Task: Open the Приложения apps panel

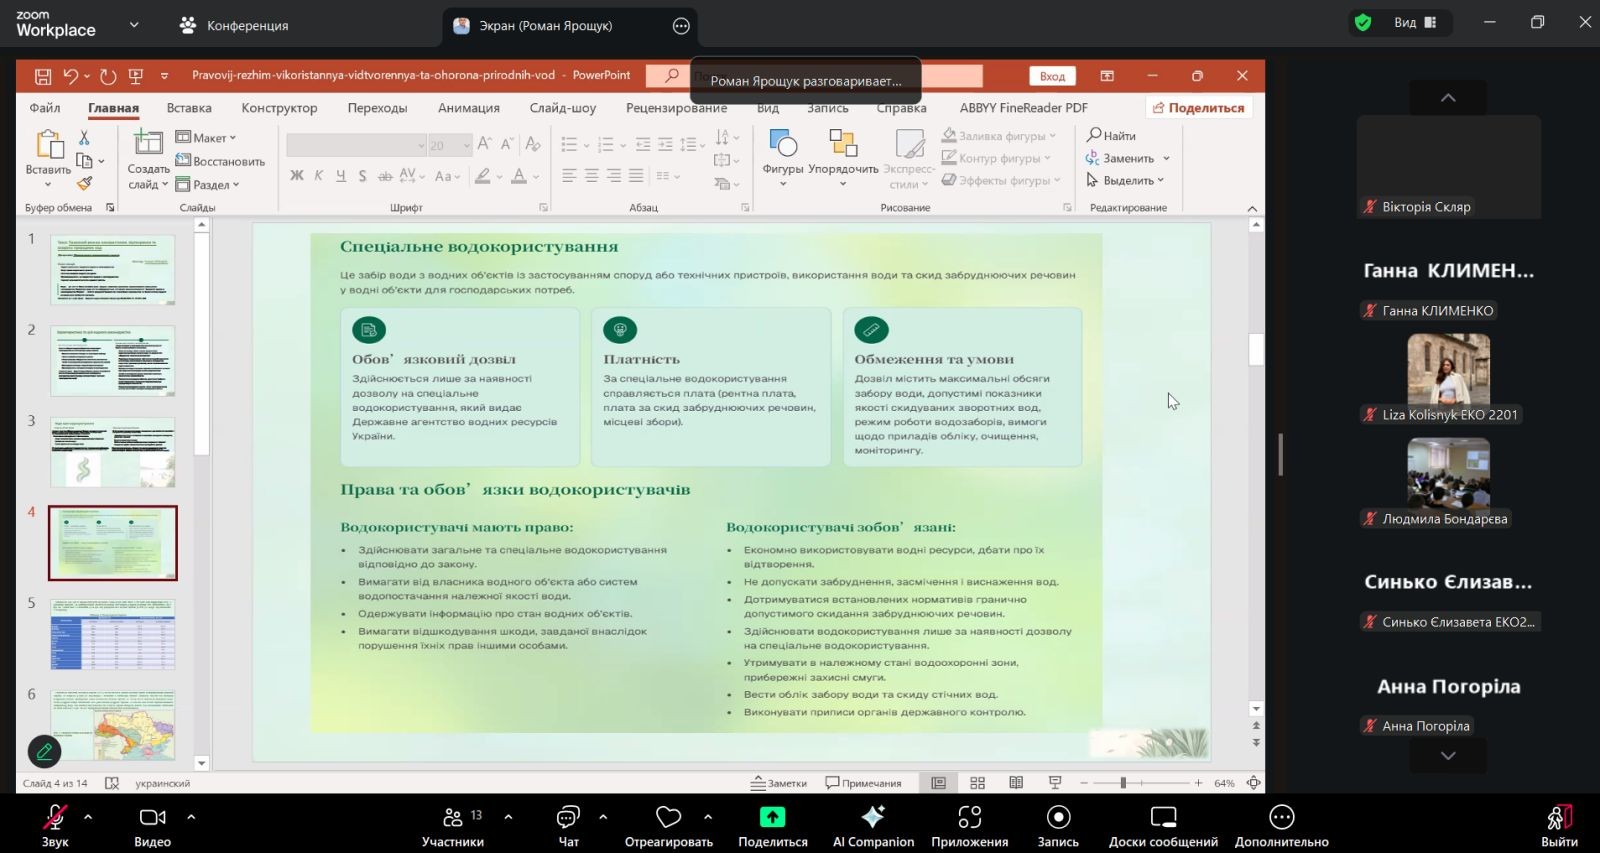Action: 969,817
